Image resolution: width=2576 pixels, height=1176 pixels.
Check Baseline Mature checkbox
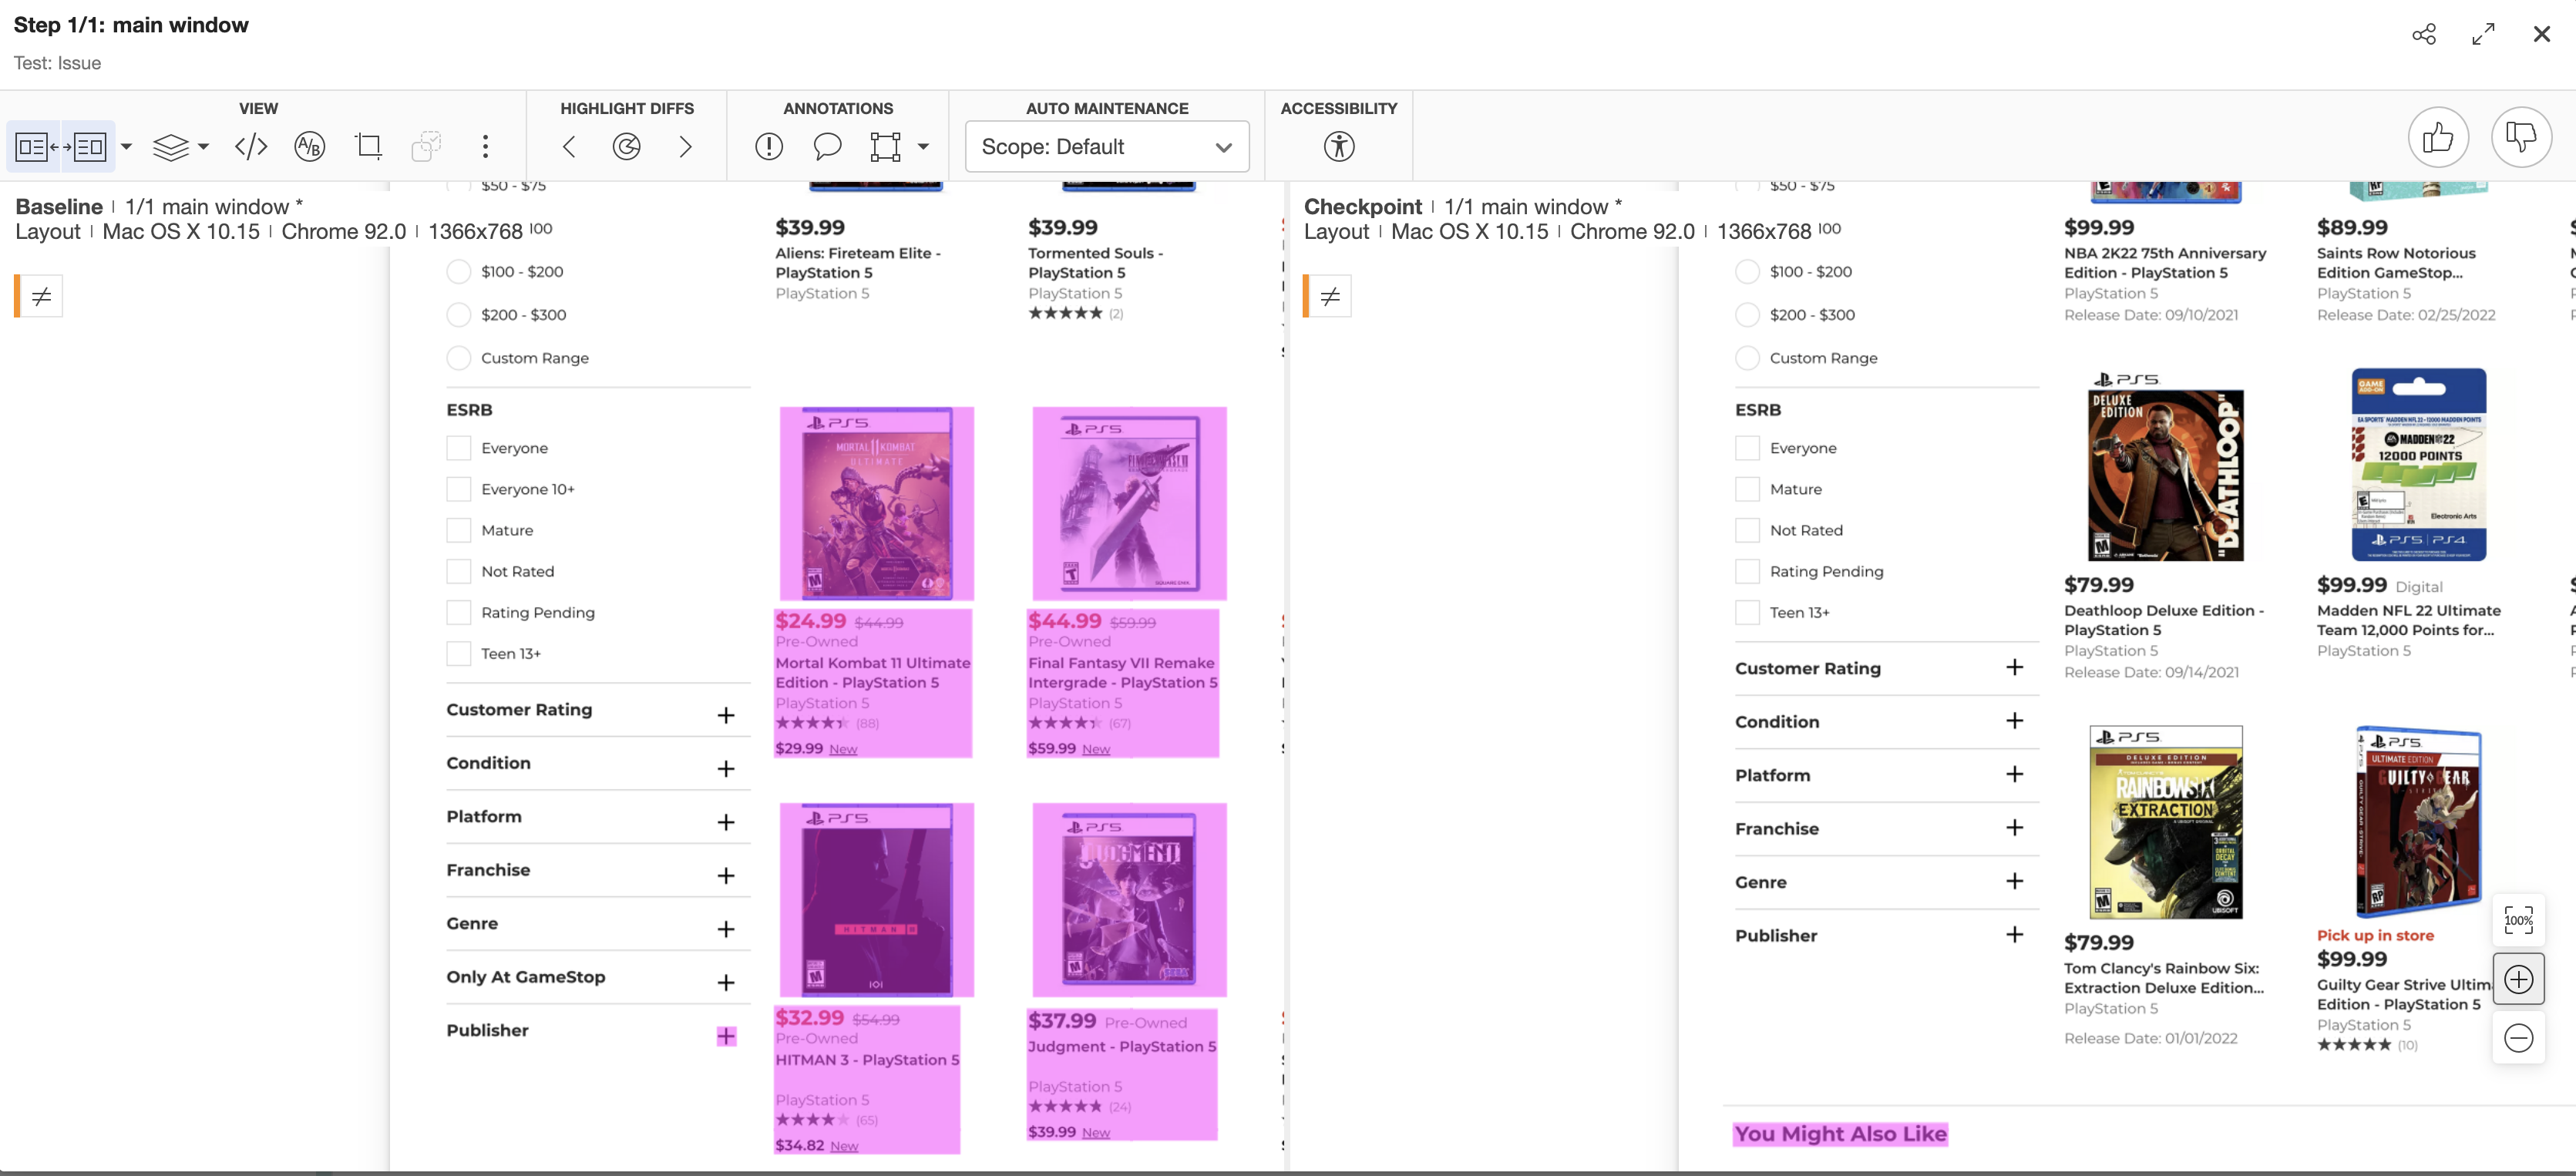click(x=459, y=530)
